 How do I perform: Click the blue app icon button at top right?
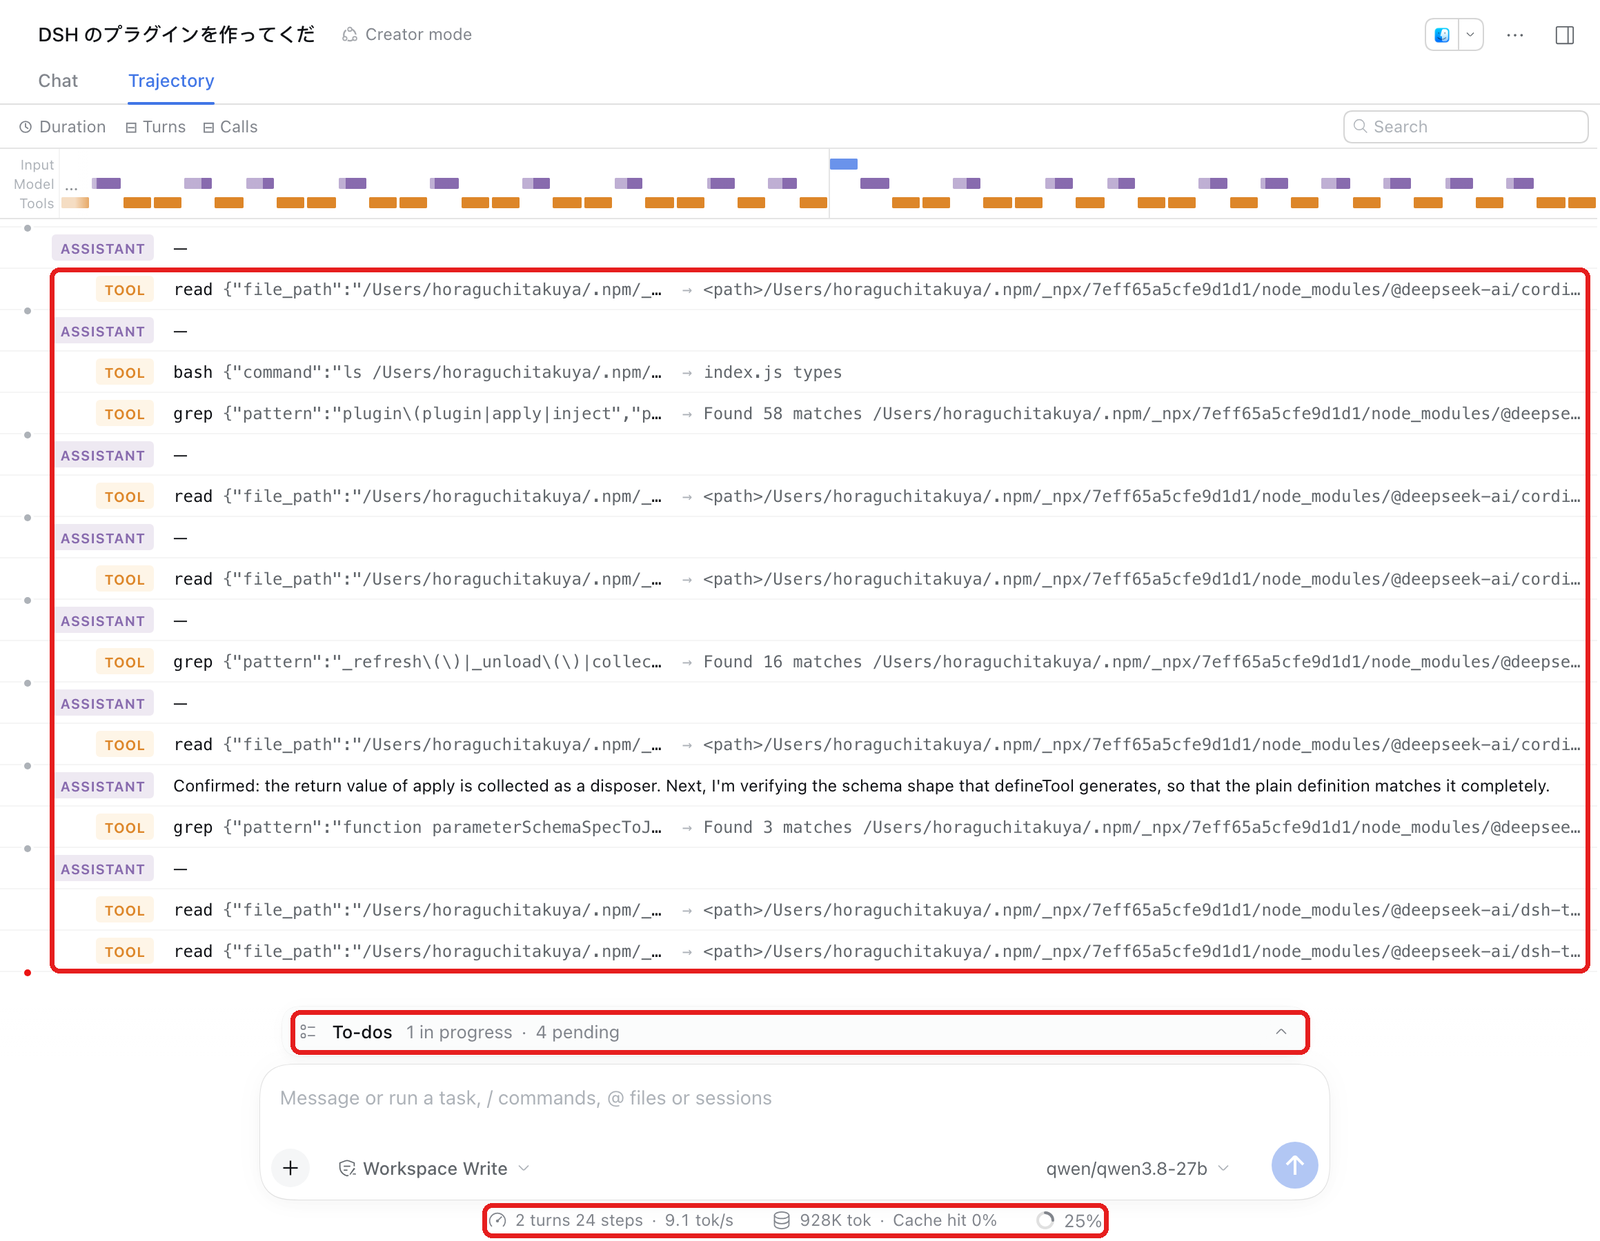coord(1442,35)
